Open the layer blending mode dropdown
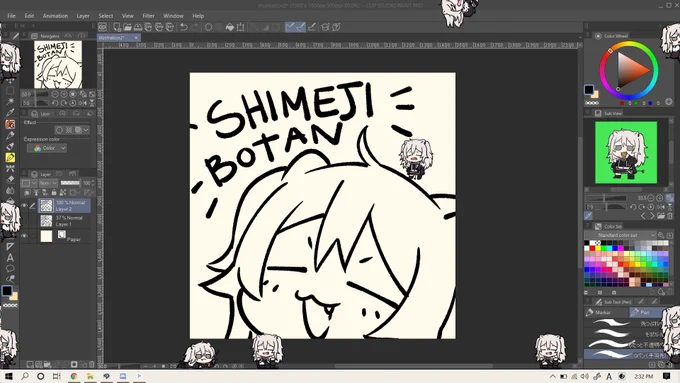Image resolution: width=680 pixels, height=383 pixels. point(48,183)
